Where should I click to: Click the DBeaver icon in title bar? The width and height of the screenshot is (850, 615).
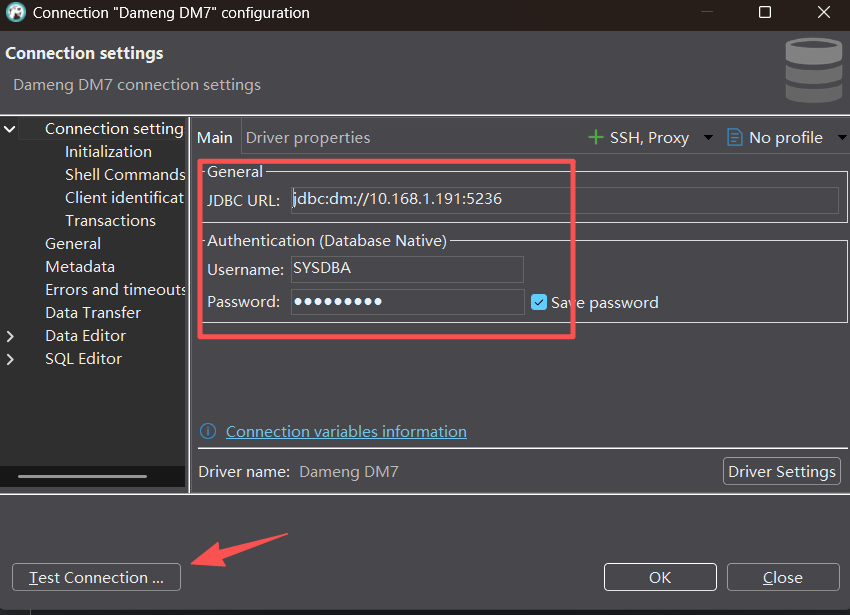pyautogui.click(x=15, y=13)
